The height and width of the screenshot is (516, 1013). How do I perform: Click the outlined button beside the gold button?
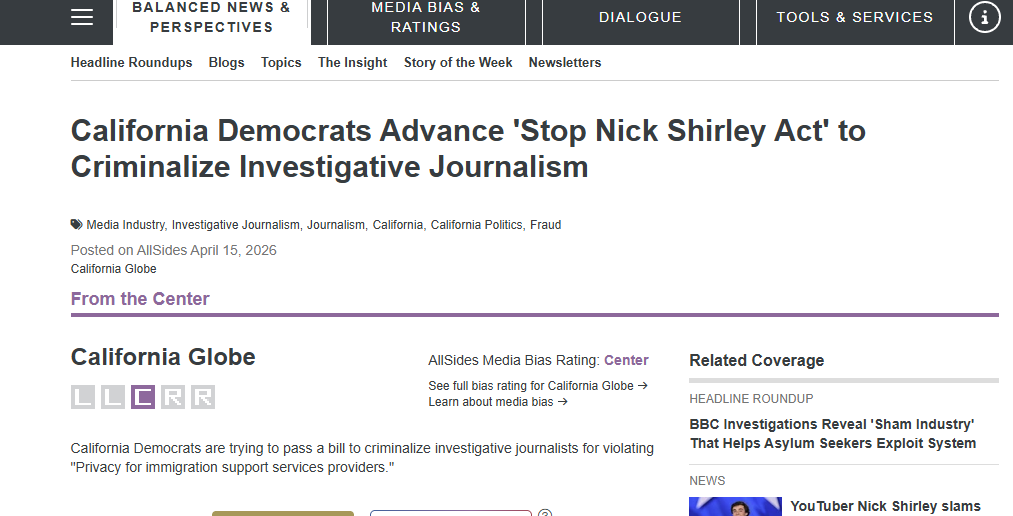pos(451,513)
